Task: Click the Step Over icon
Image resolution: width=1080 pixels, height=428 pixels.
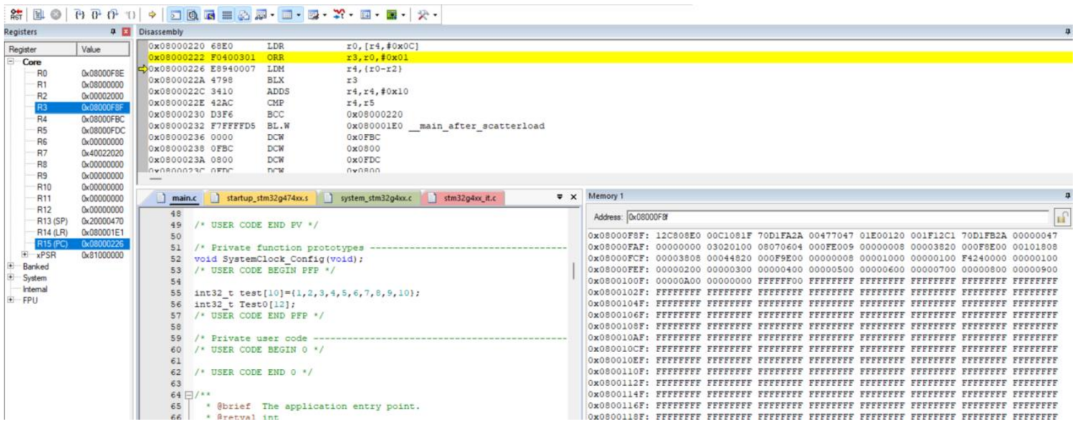Action: [96, 14]
